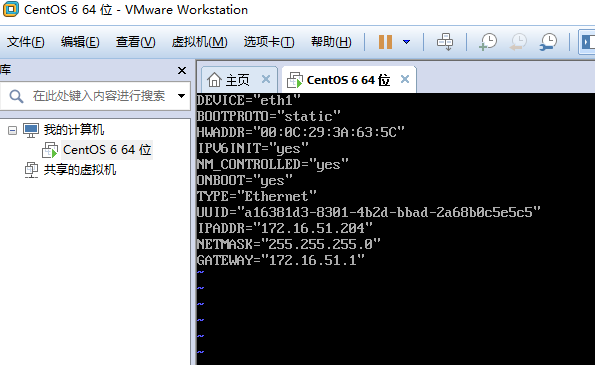Click the 共享的虚拟机 shared VMs icon
The image size is (595, 365).
pyautogui.click(x=31, y=170)
